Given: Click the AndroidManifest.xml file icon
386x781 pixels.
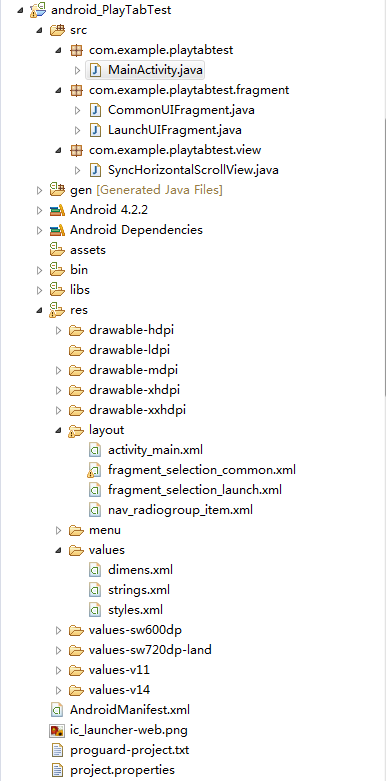Looking at the screenshot, I should click(x=57, y=710).
